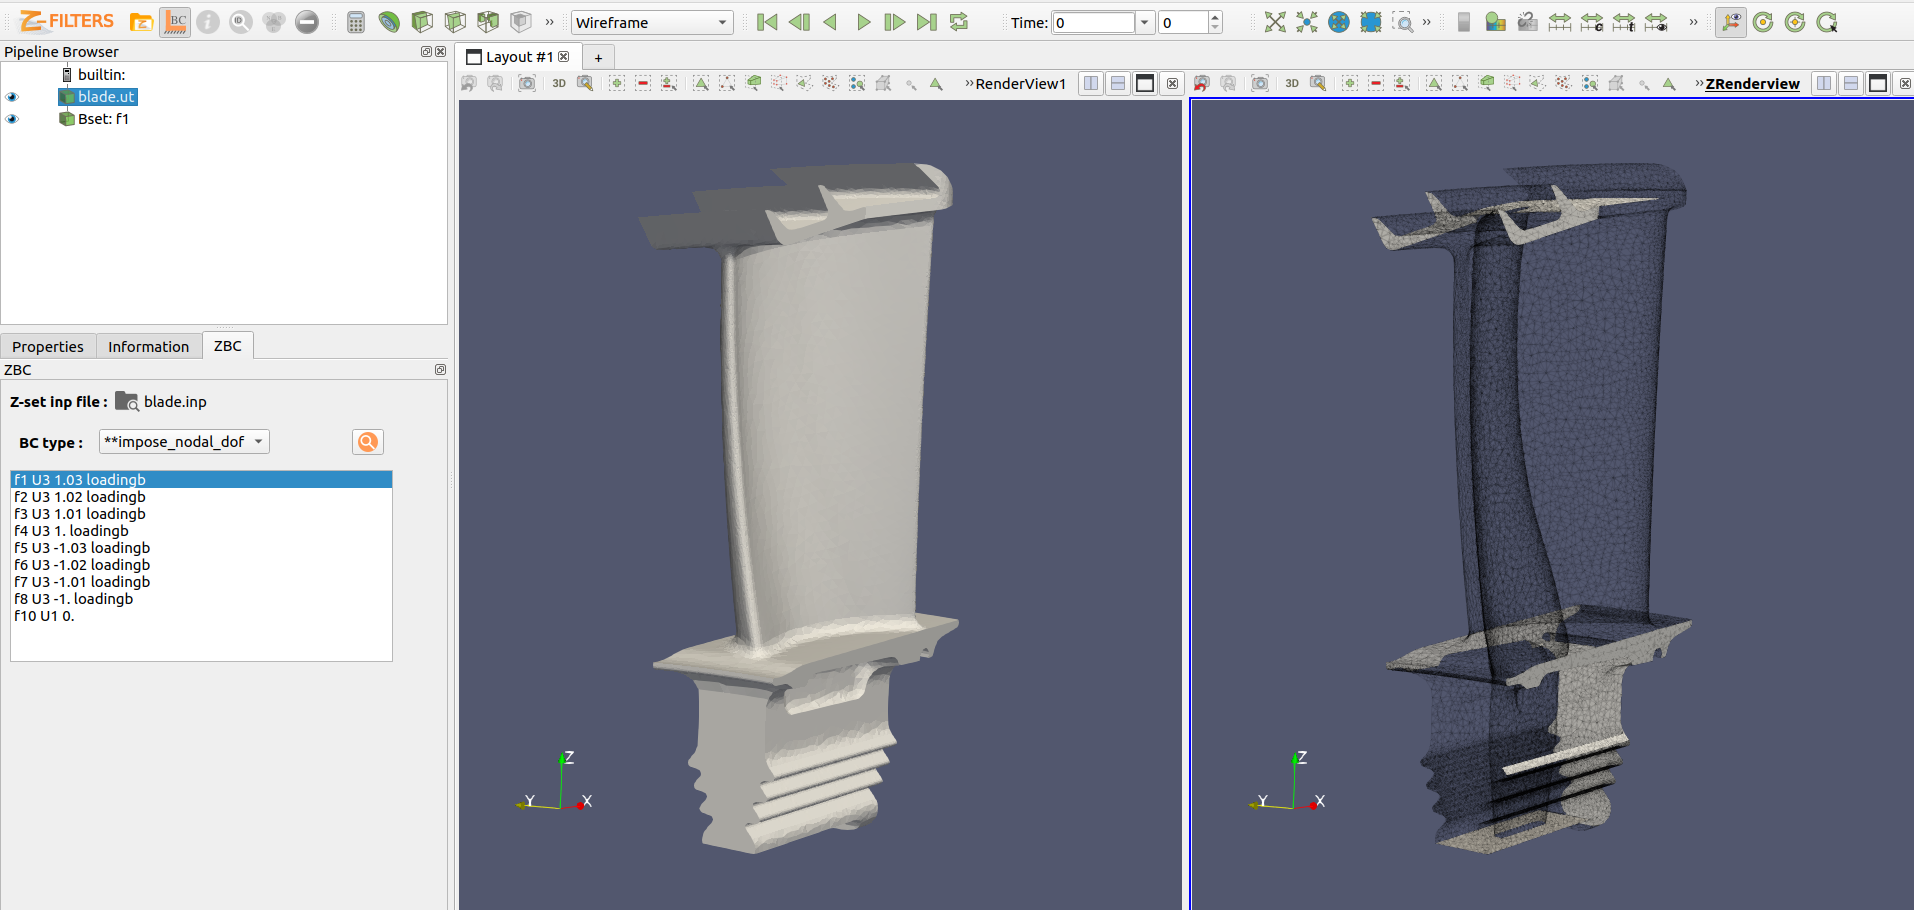Toggle animation loop button
The height and width of the screenshot is (910, 1914).
[959, 22]
